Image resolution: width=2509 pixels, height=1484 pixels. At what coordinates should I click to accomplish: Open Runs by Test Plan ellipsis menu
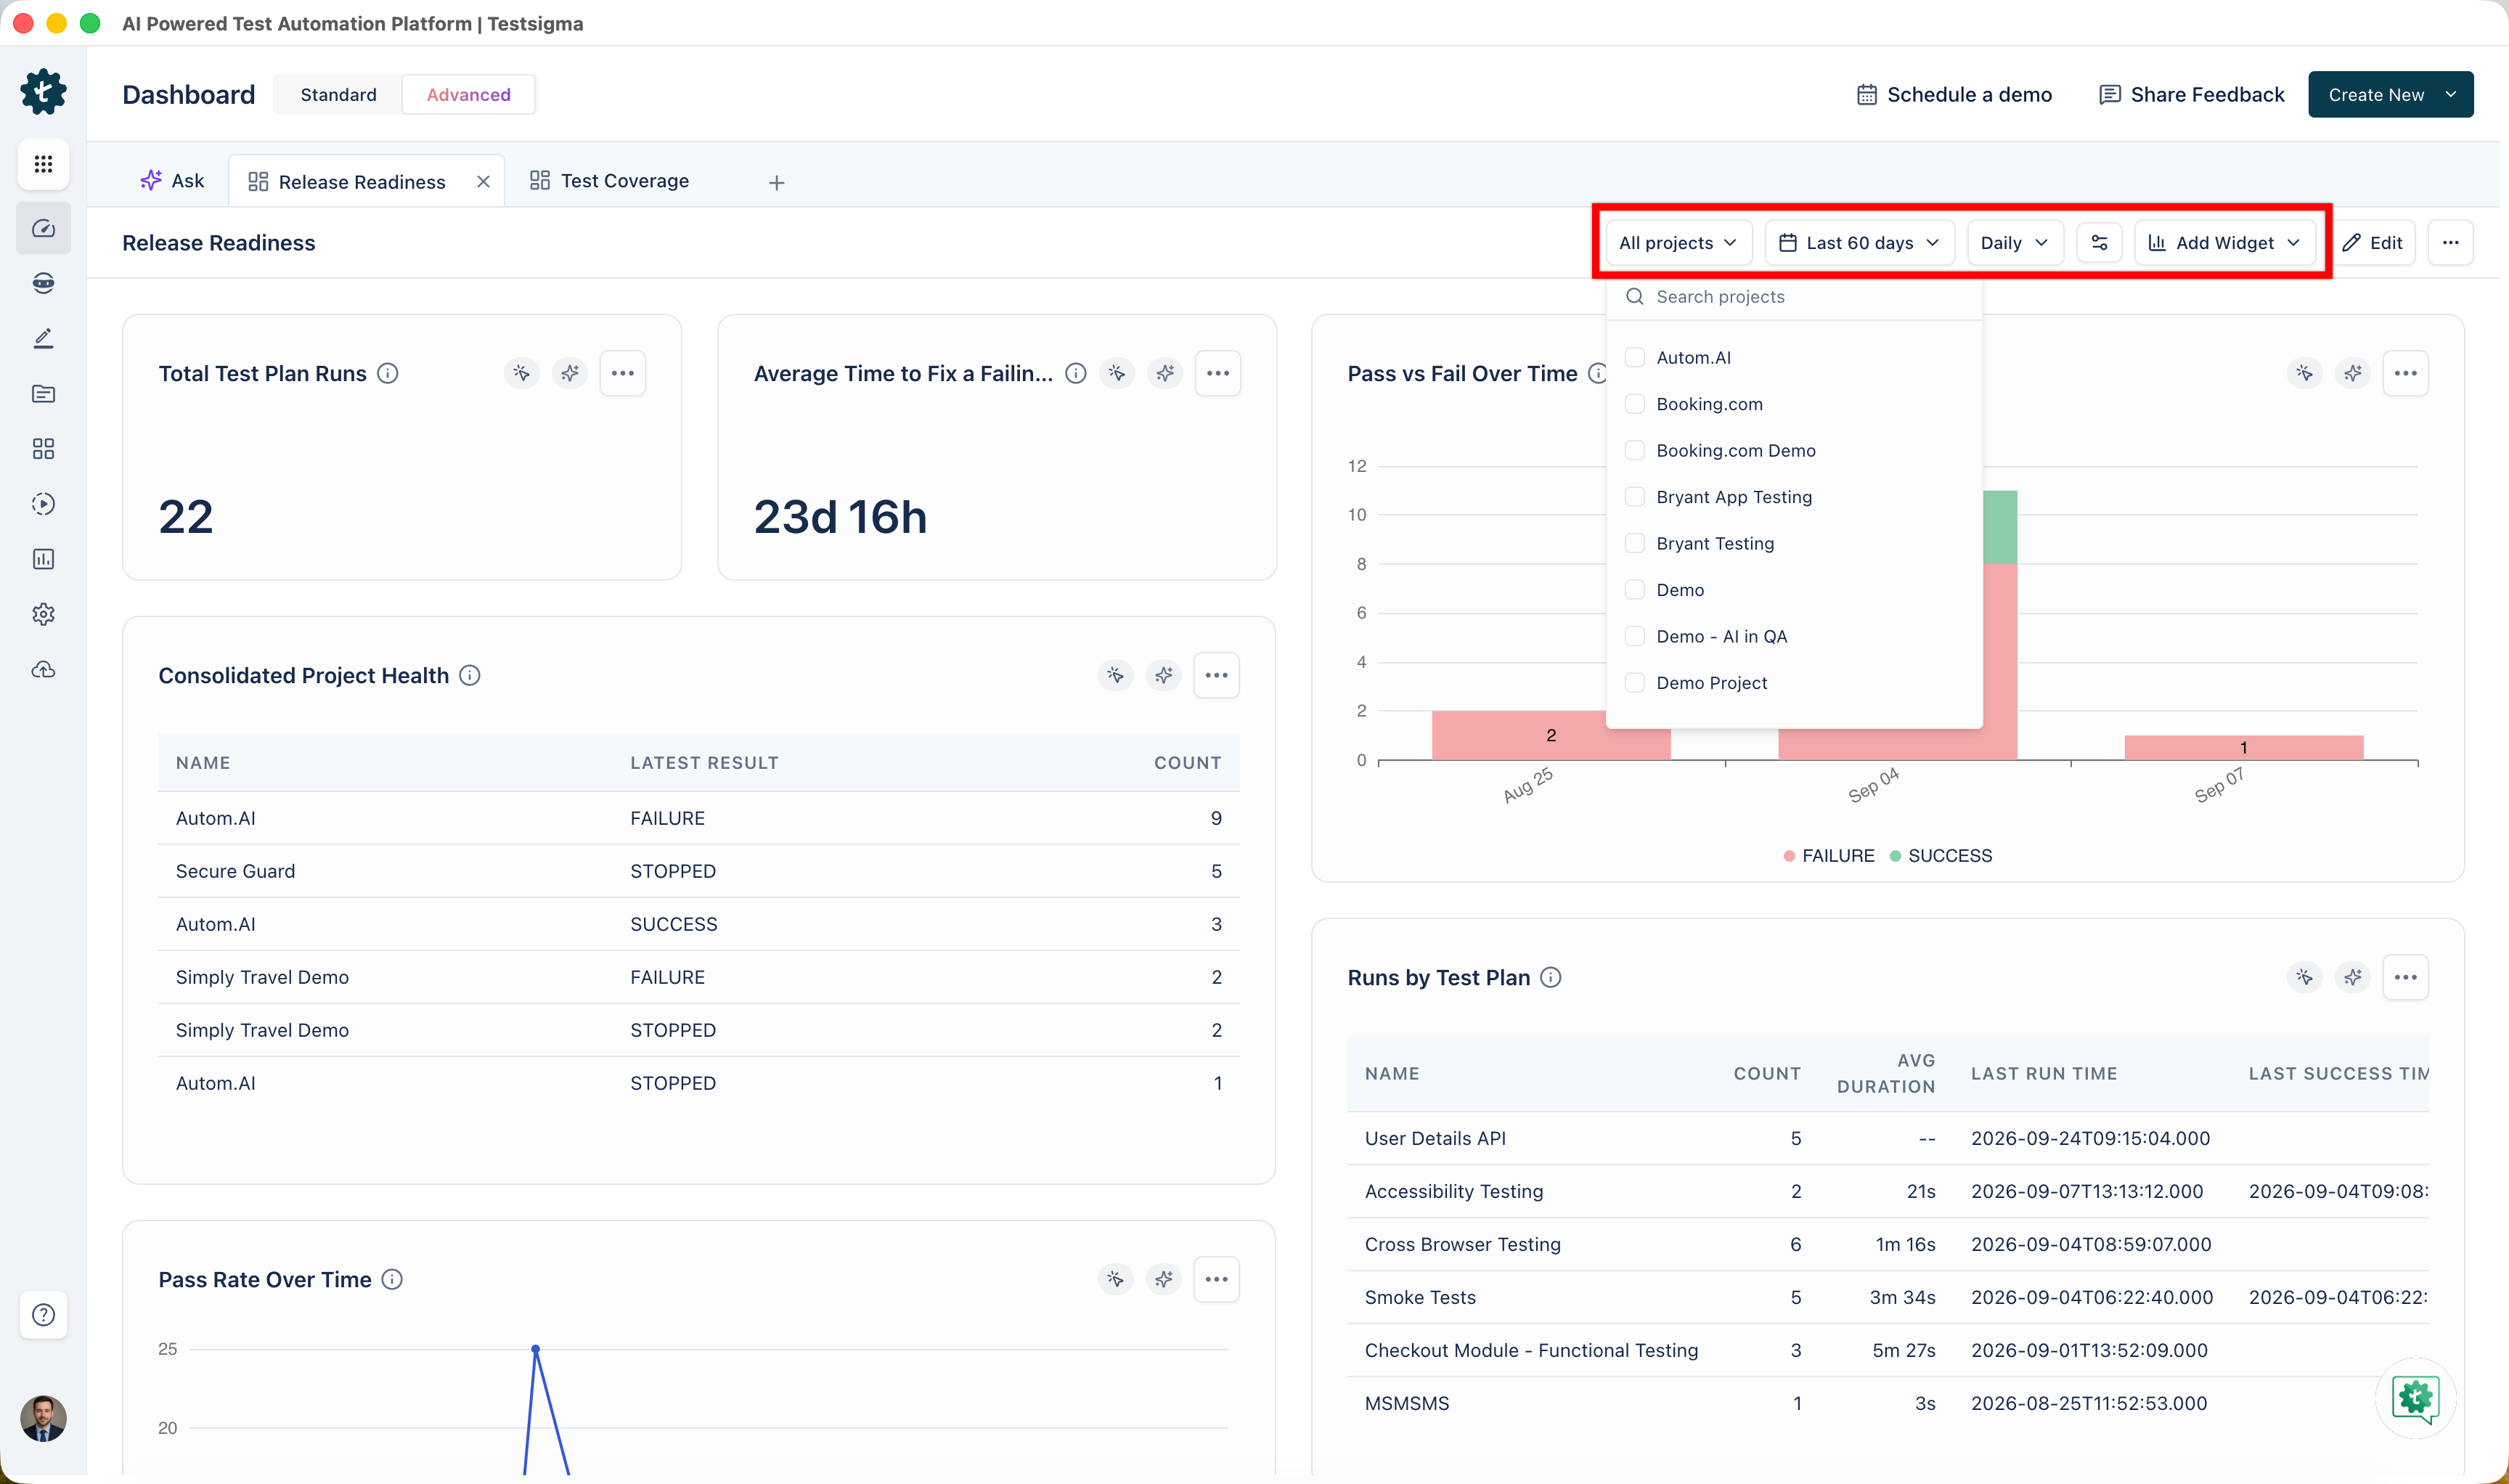click(x=2405, y=977)
